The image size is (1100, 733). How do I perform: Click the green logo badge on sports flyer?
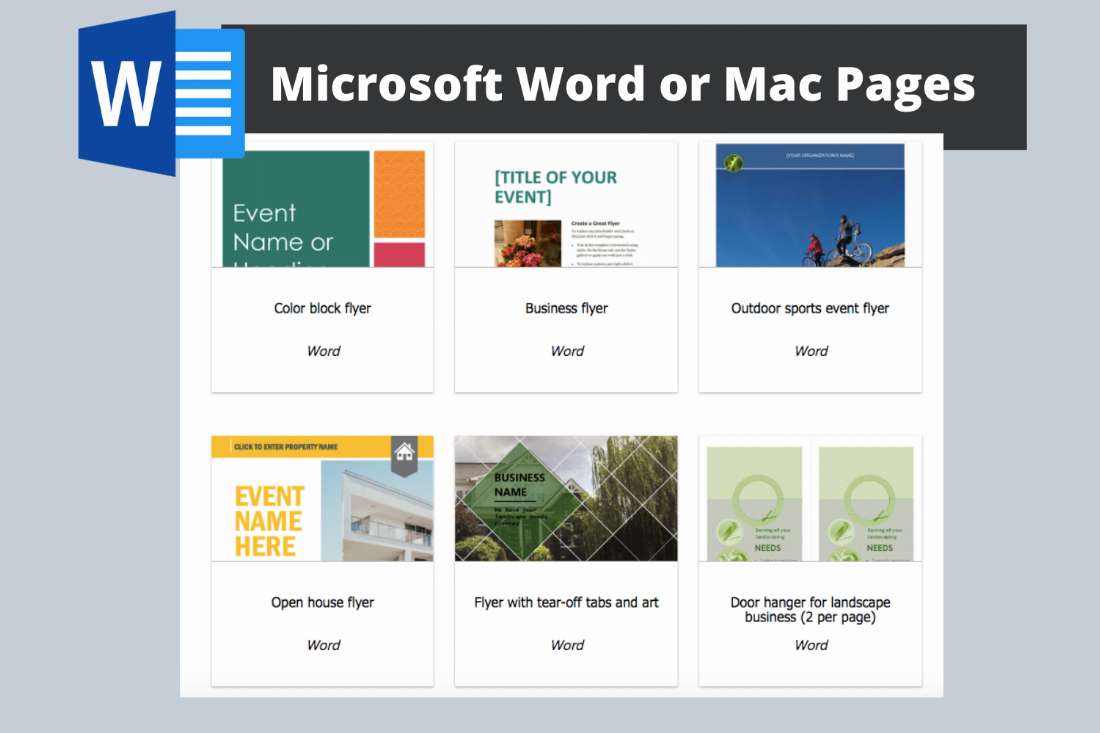point(733,163)
